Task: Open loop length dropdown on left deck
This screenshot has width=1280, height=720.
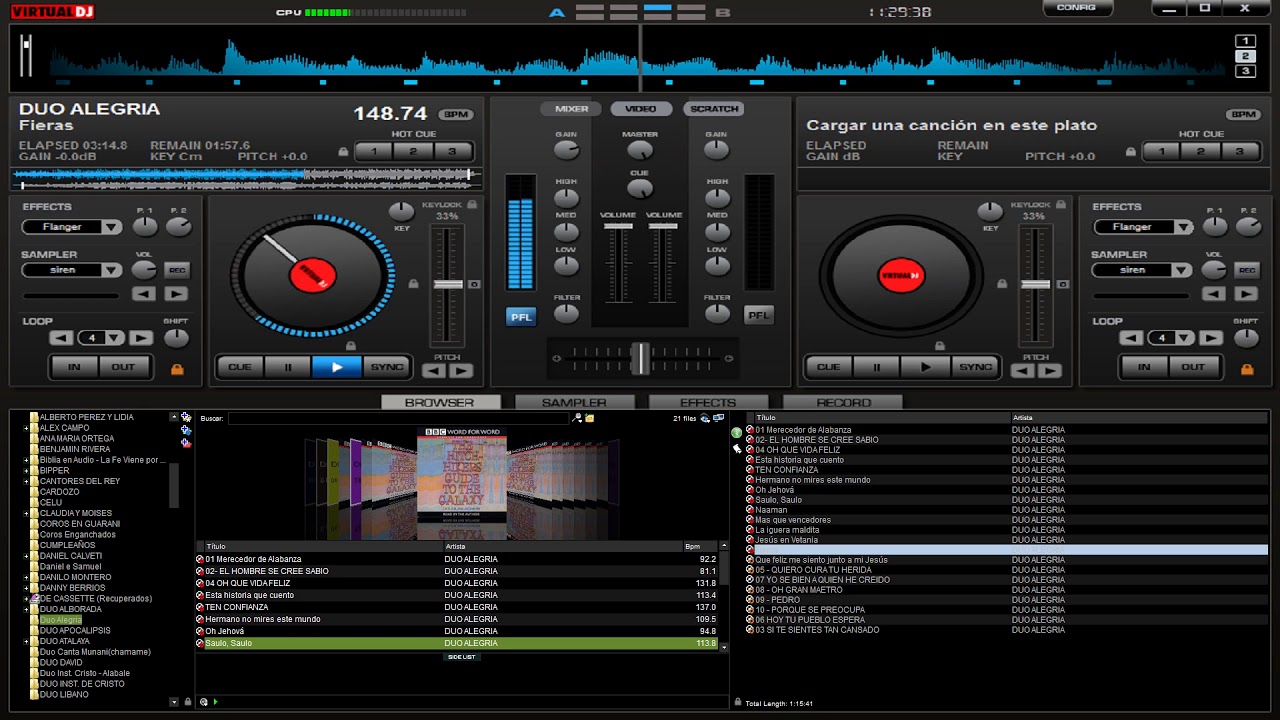Action: point(115,338)
